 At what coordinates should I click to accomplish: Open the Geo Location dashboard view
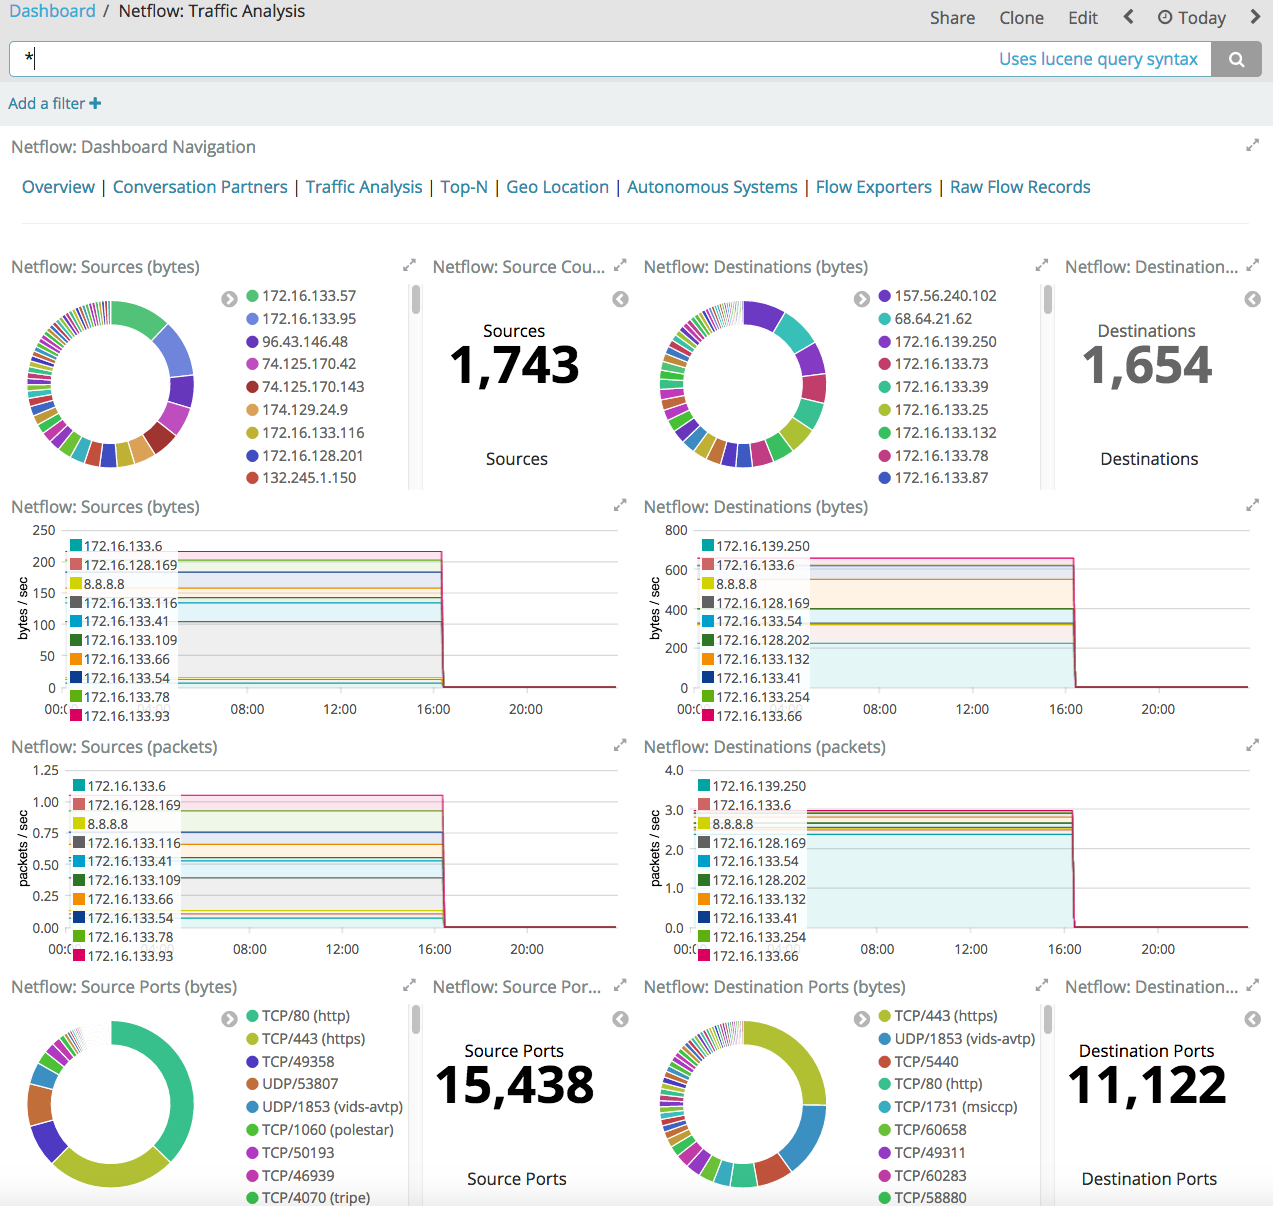coord(557,186)
